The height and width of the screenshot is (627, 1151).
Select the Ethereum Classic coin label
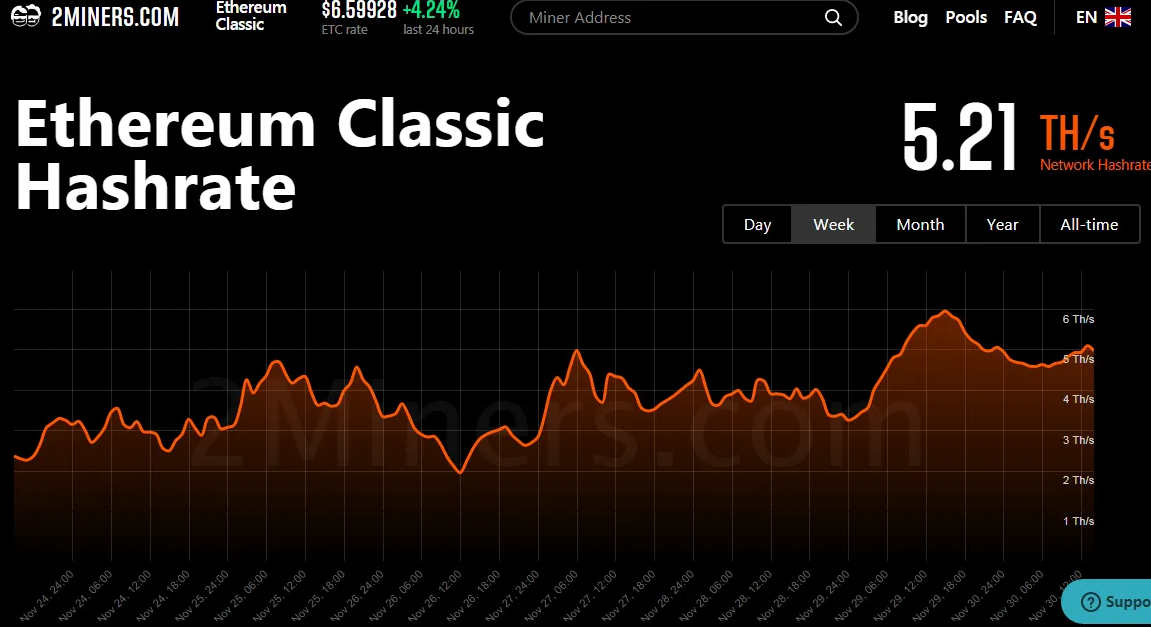[x=250, y=16]
